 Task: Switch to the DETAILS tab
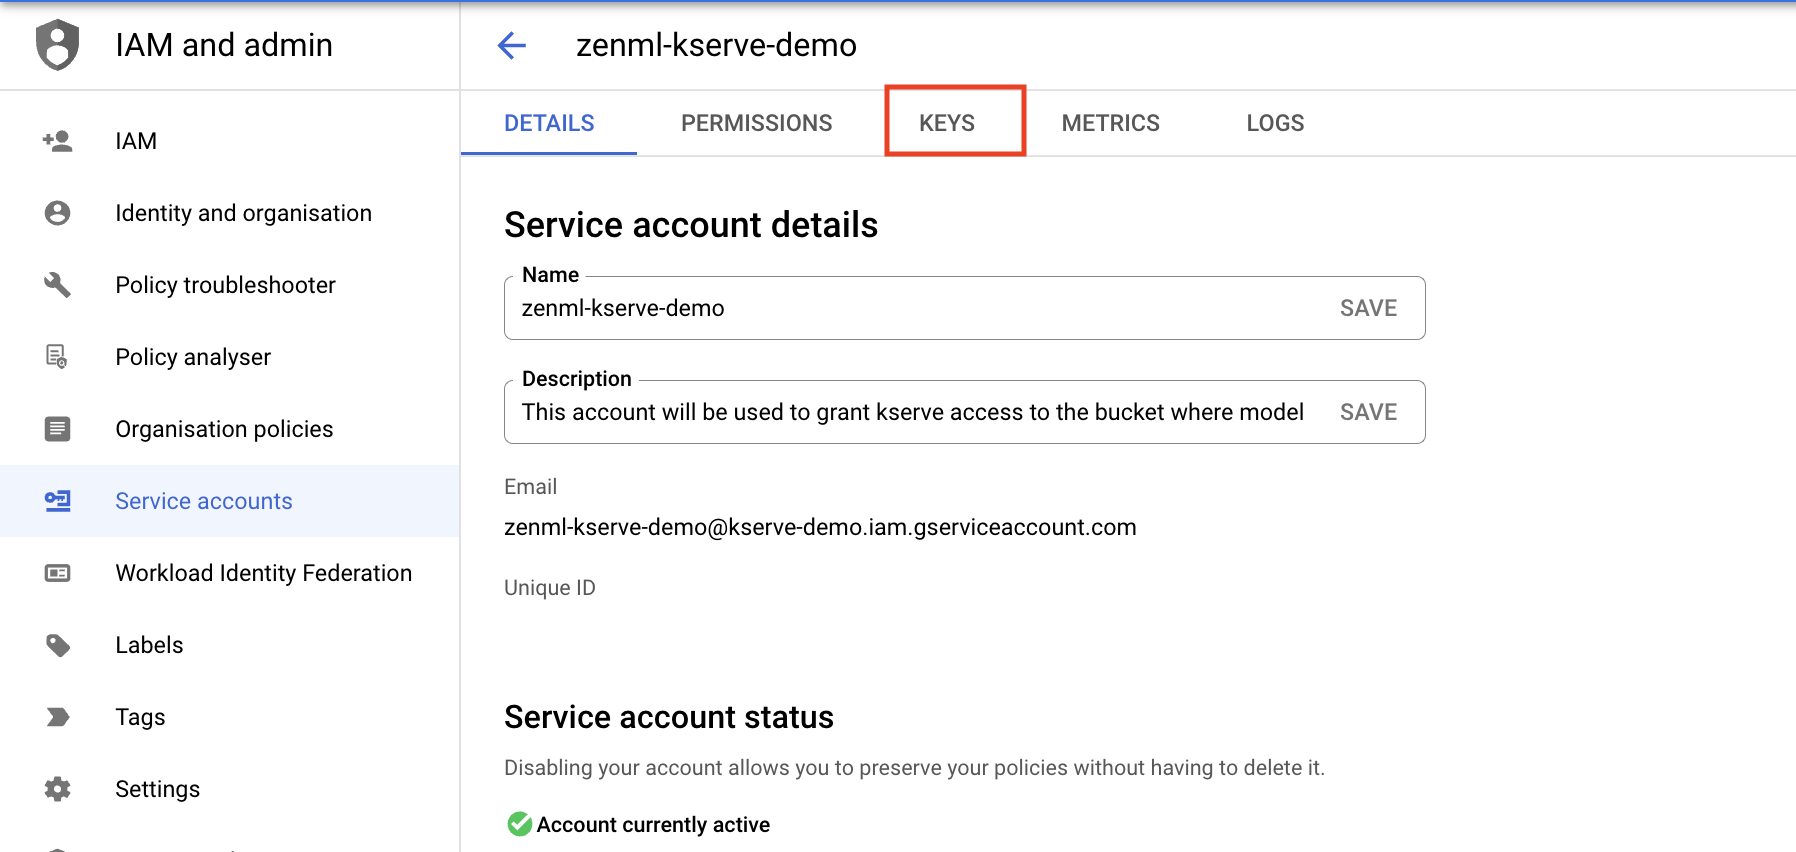pos(549,123)
